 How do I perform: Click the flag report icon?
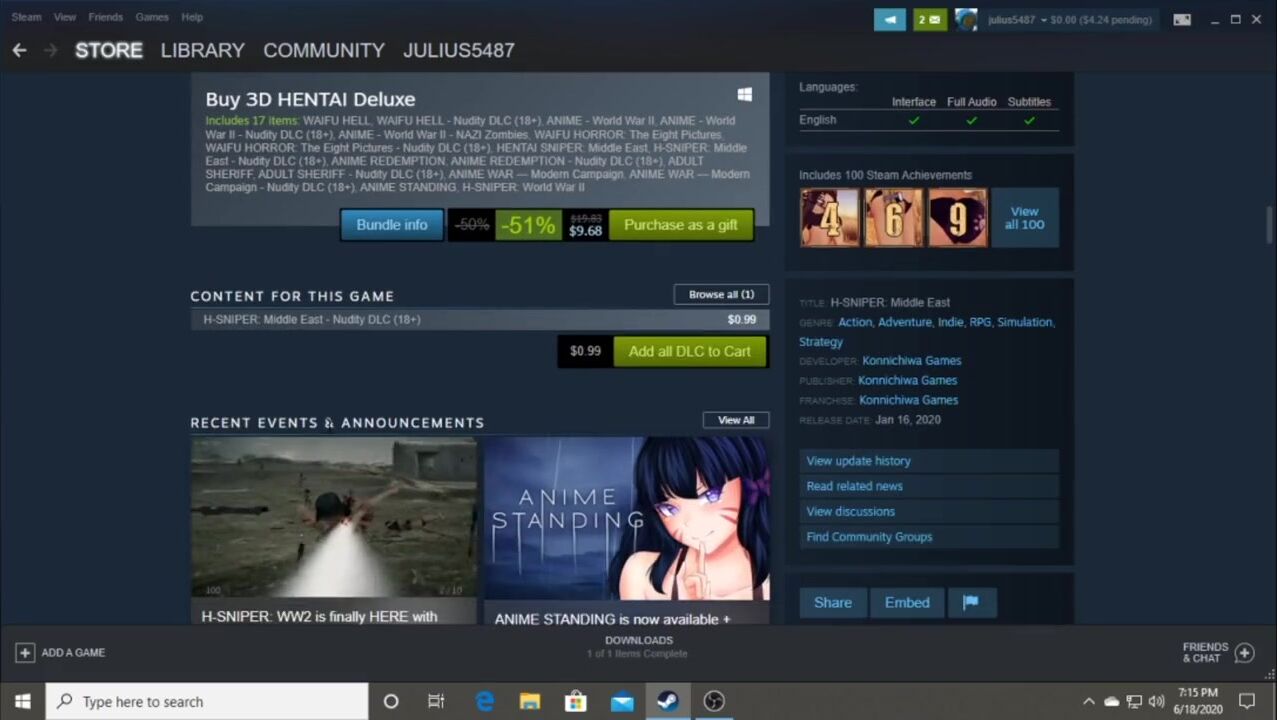click(970, 602)
